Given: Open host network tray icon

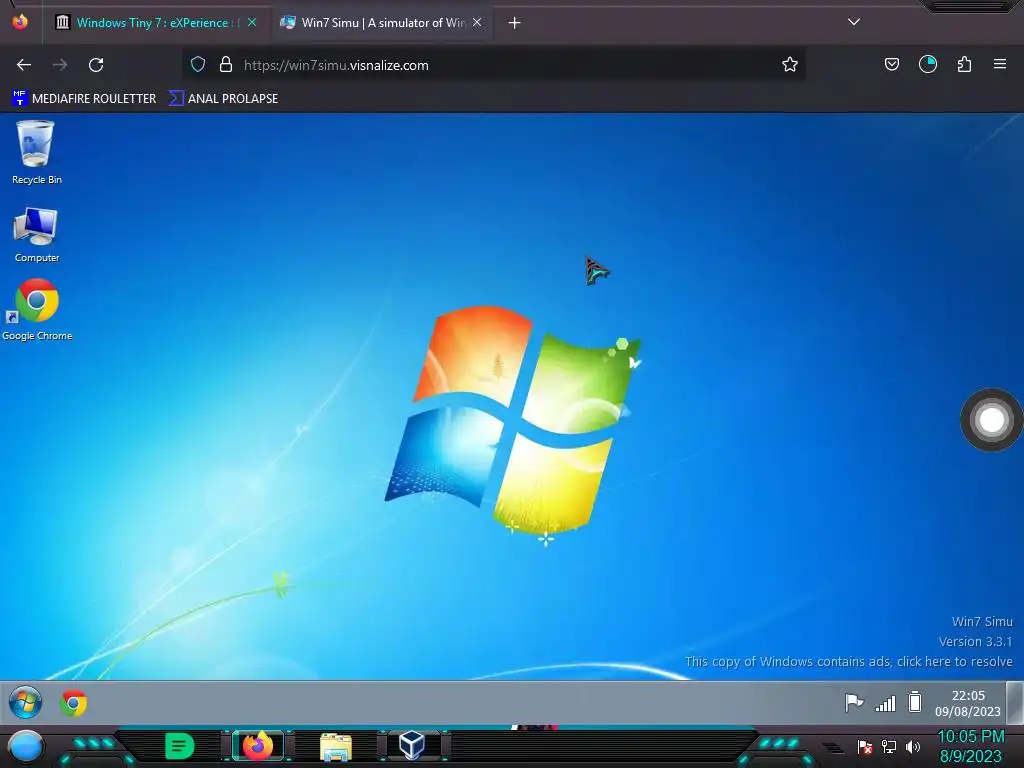Looking at the screenshot, I should tap(889, 747).
